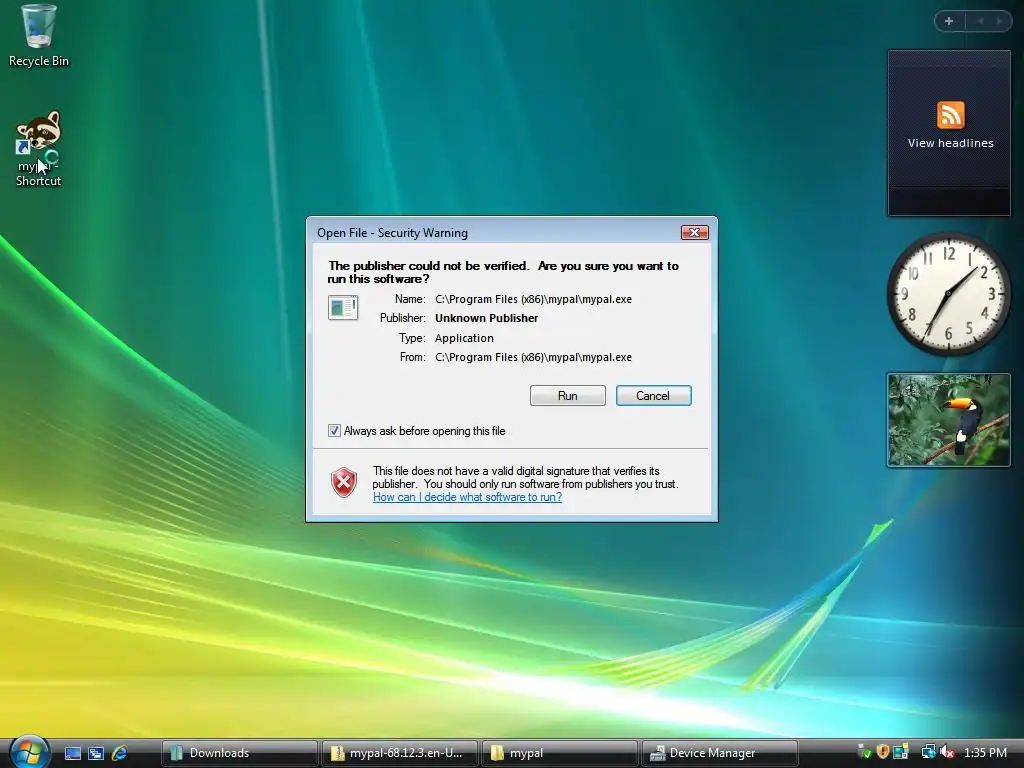This screenshot has height=768, width=1024.
Task: Open 'How can I decide what software to run?' link
Action: [467, 497]
